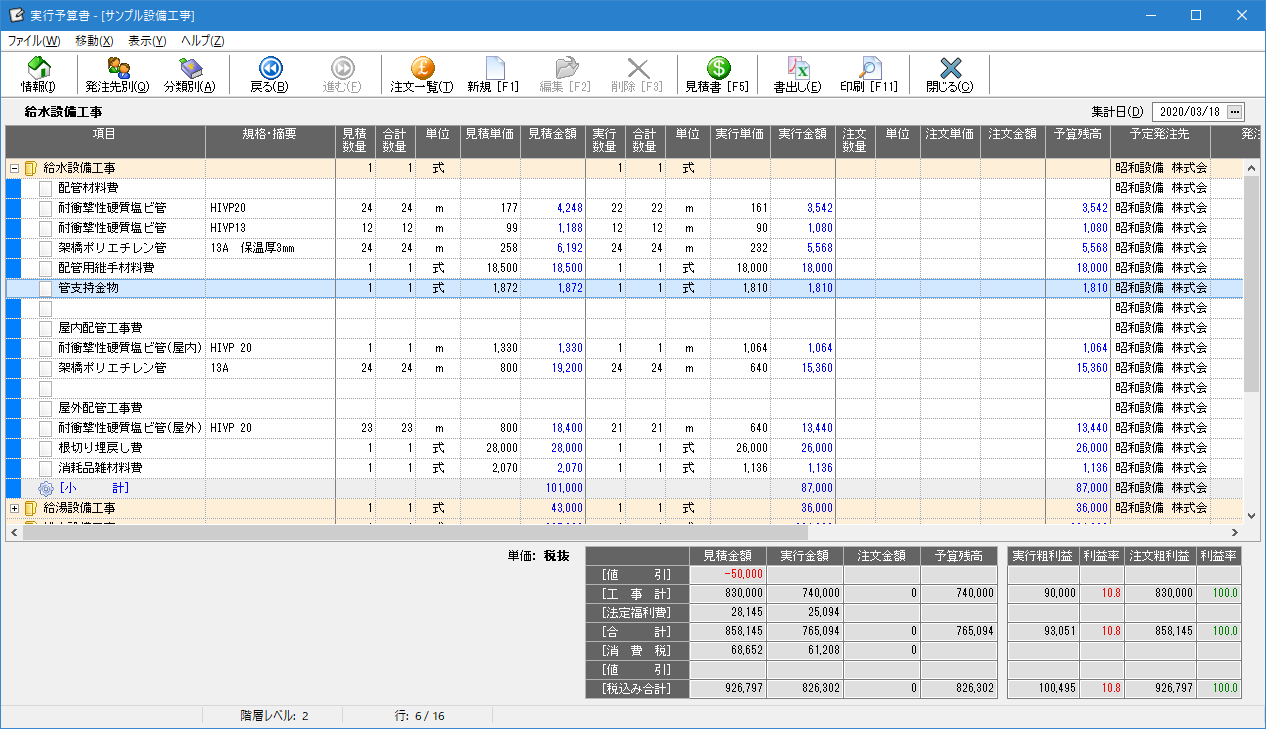The width and height of the screenshot is (1266, 729).
Task: Click the [小 計] subtotal label
Action: [93, 488]
